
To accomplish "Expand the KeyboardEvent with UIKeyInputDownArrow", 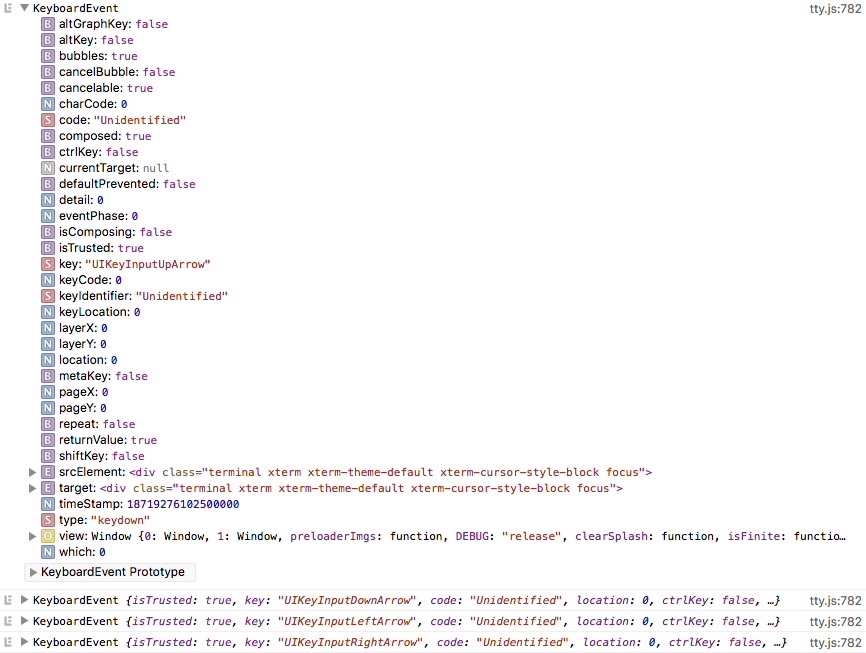I will pos(22,600).
